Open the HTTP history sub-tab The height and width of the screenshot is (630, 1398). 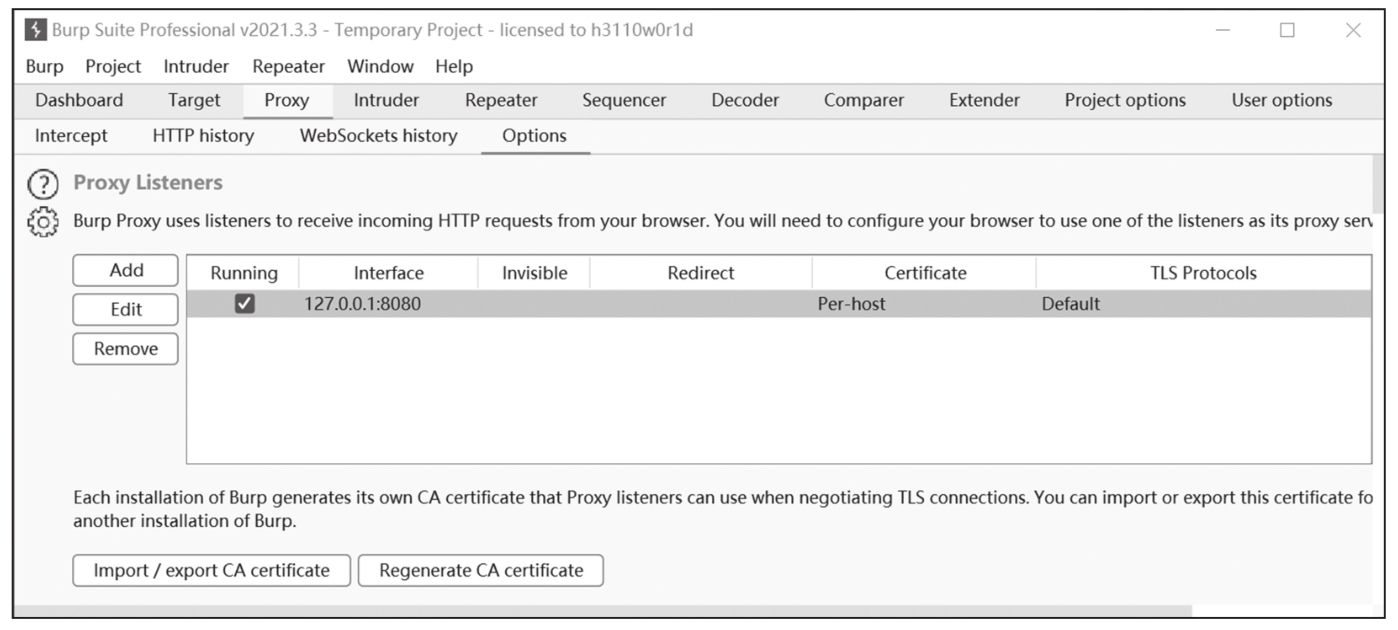[x=203, y=136]
